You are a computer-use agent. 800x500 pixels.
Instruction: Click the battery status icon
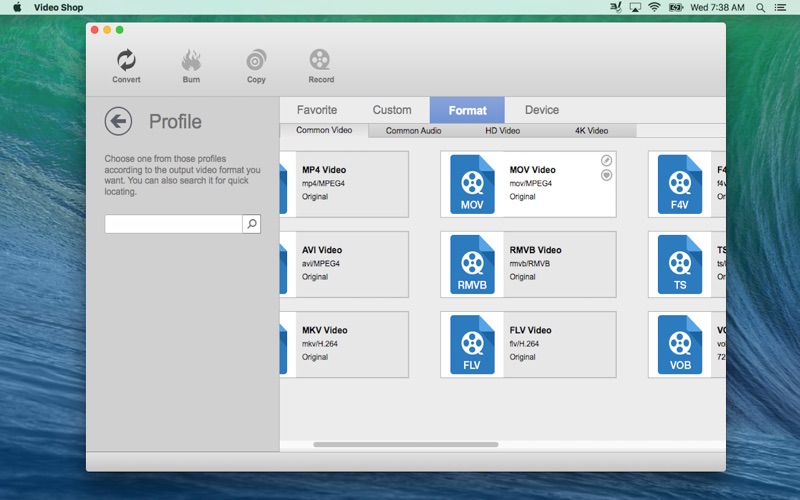[676, 7]
